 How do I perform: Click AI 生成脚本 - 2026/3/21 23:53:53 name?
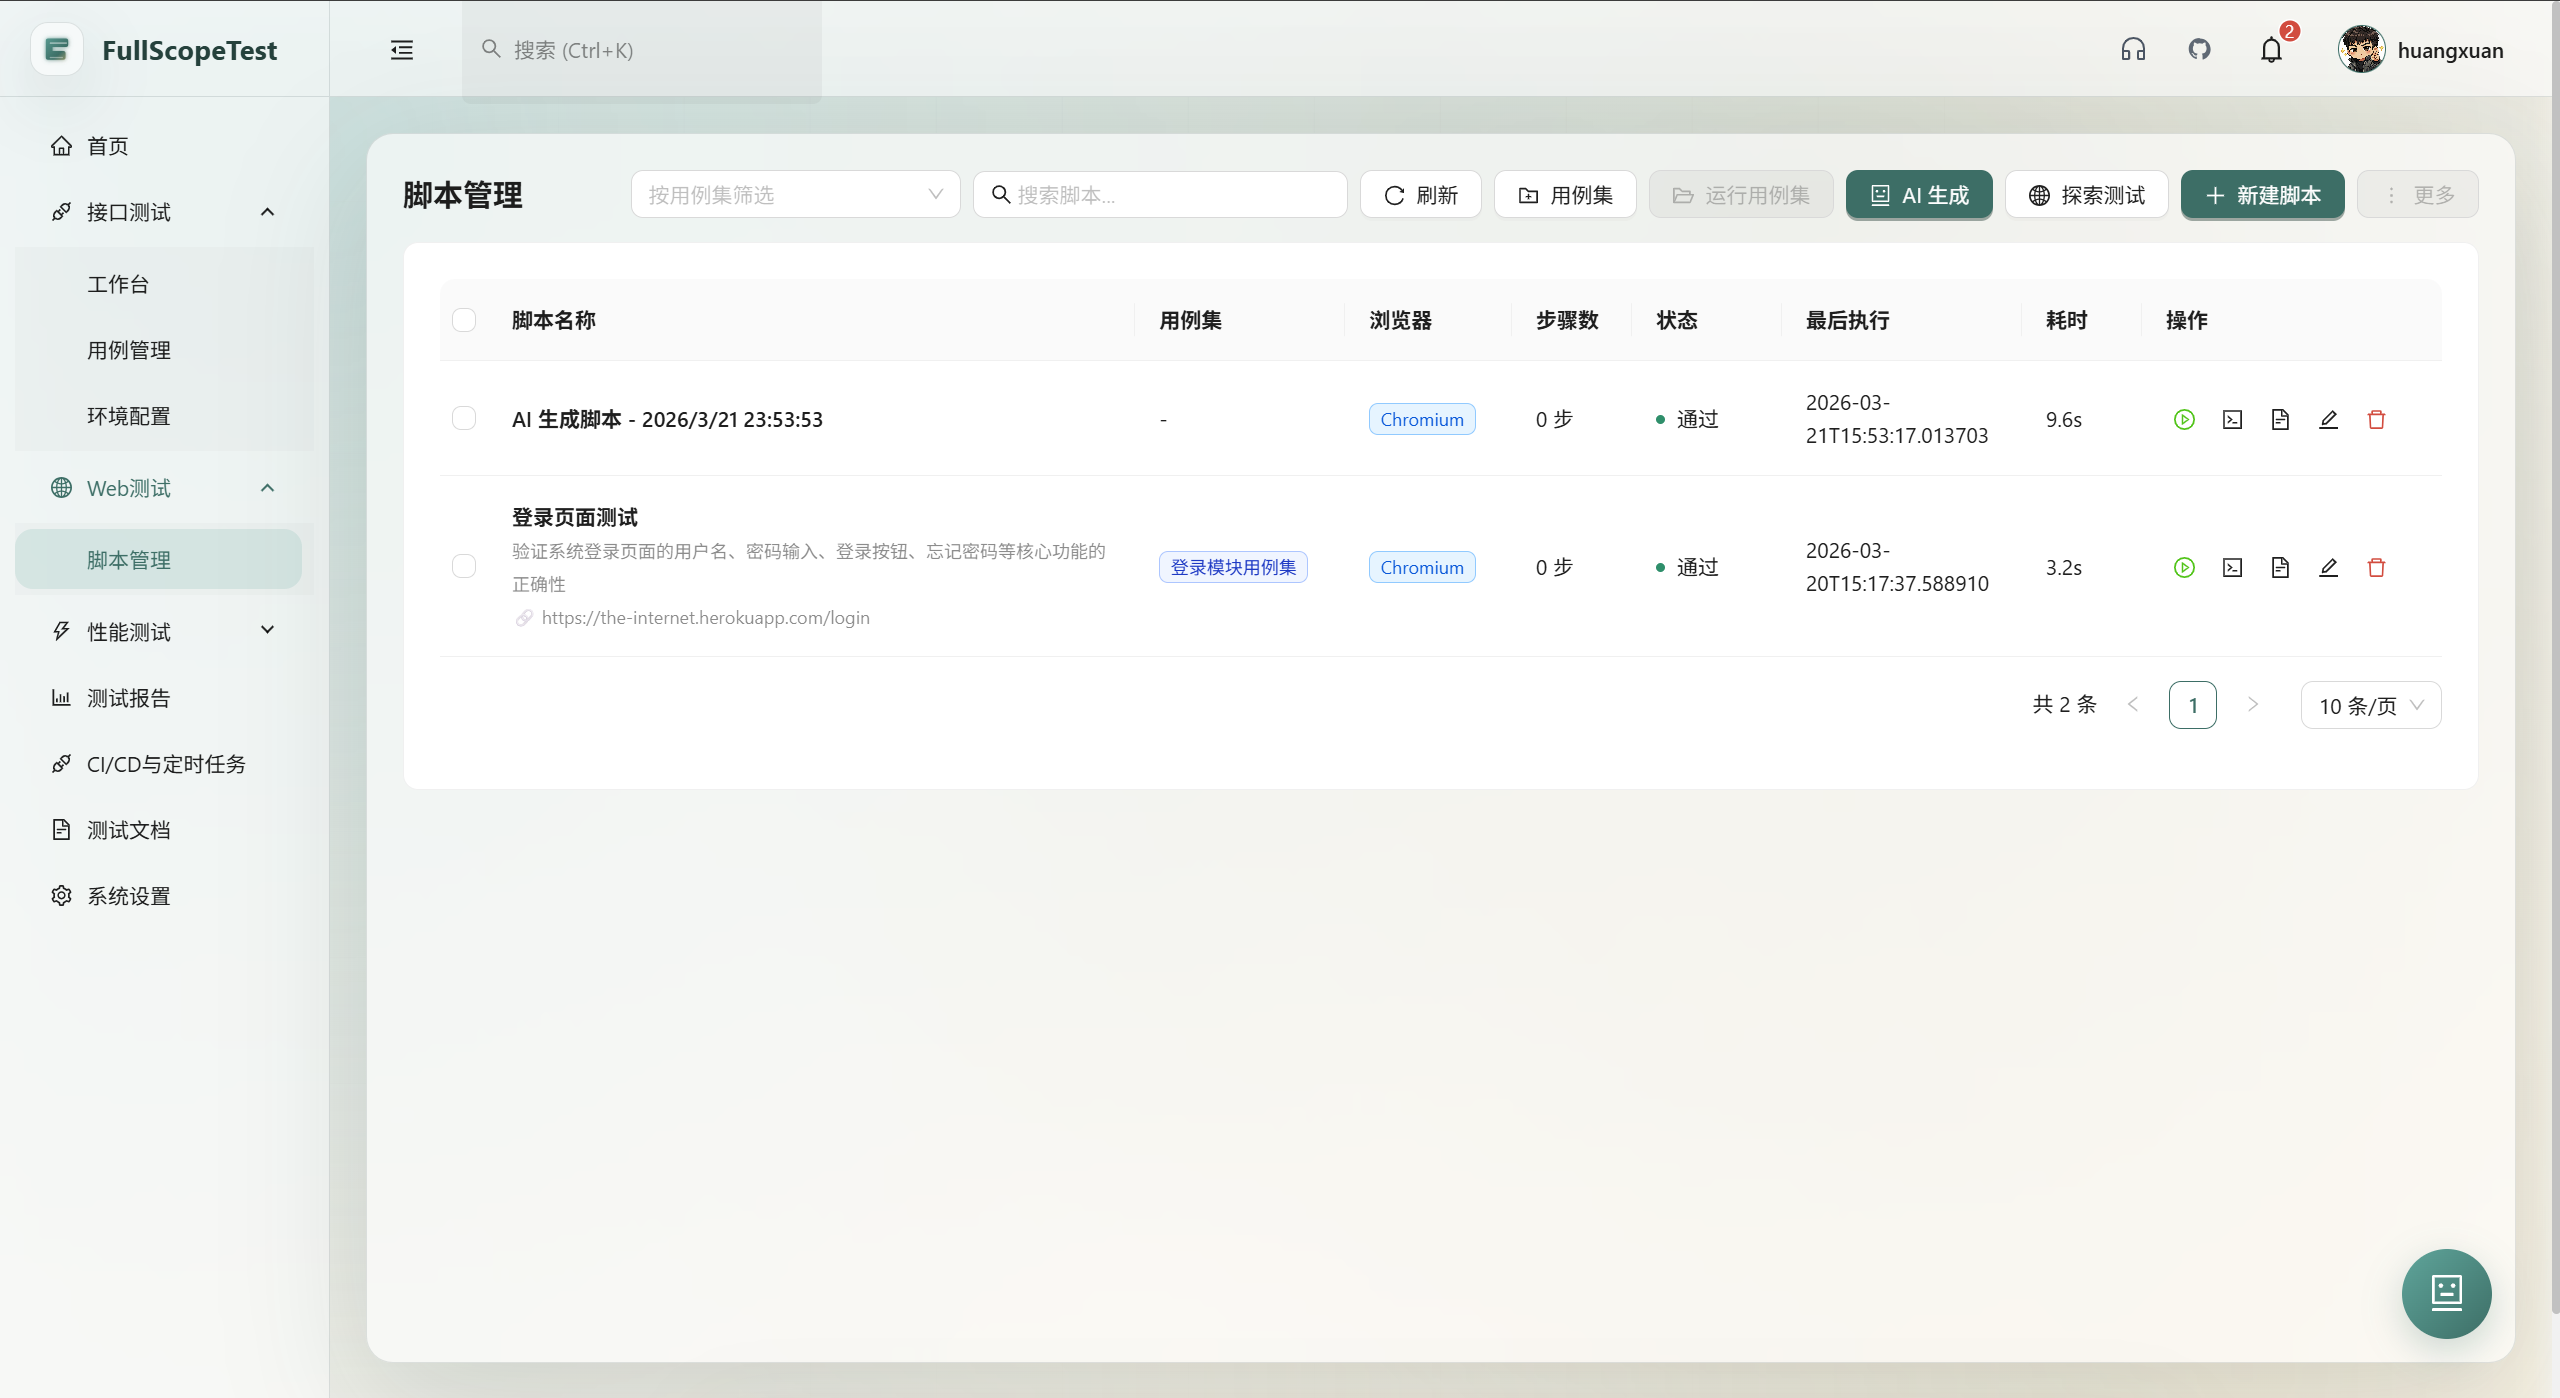(x=667, y=419)
